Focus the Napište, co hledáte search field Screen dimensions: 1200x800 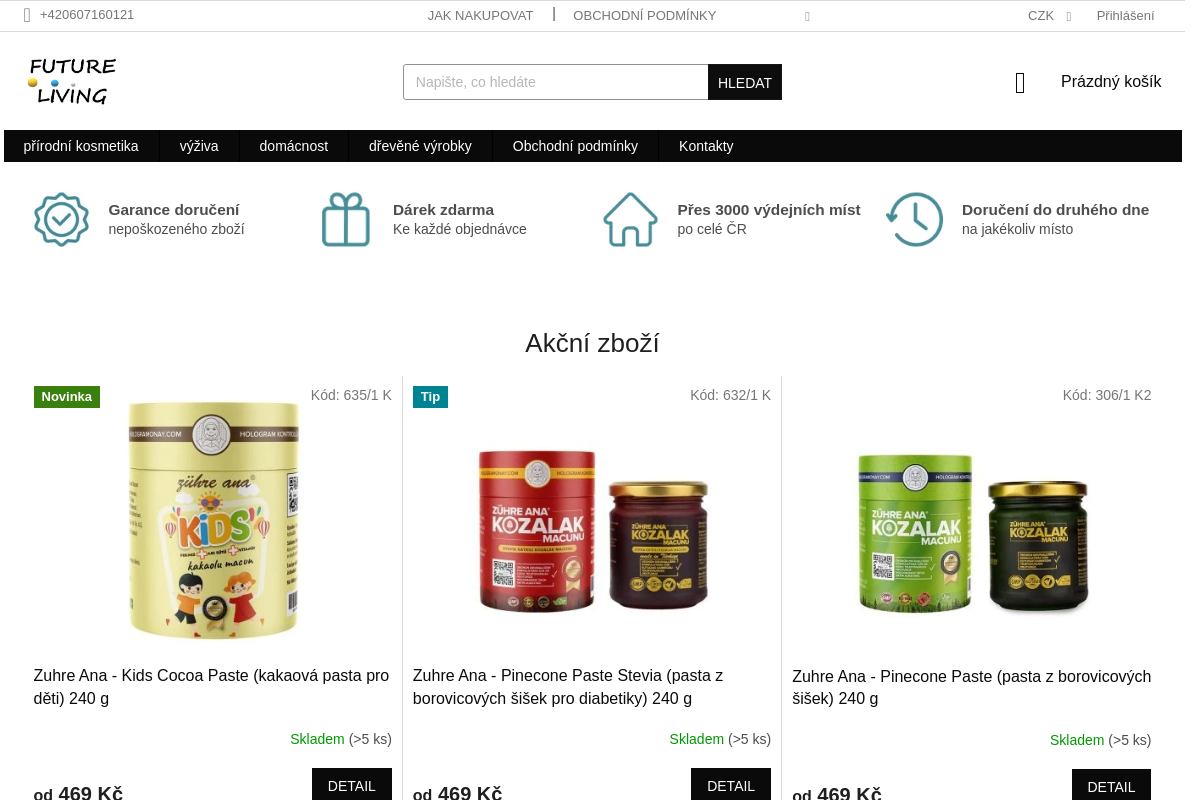coord(556,82)
